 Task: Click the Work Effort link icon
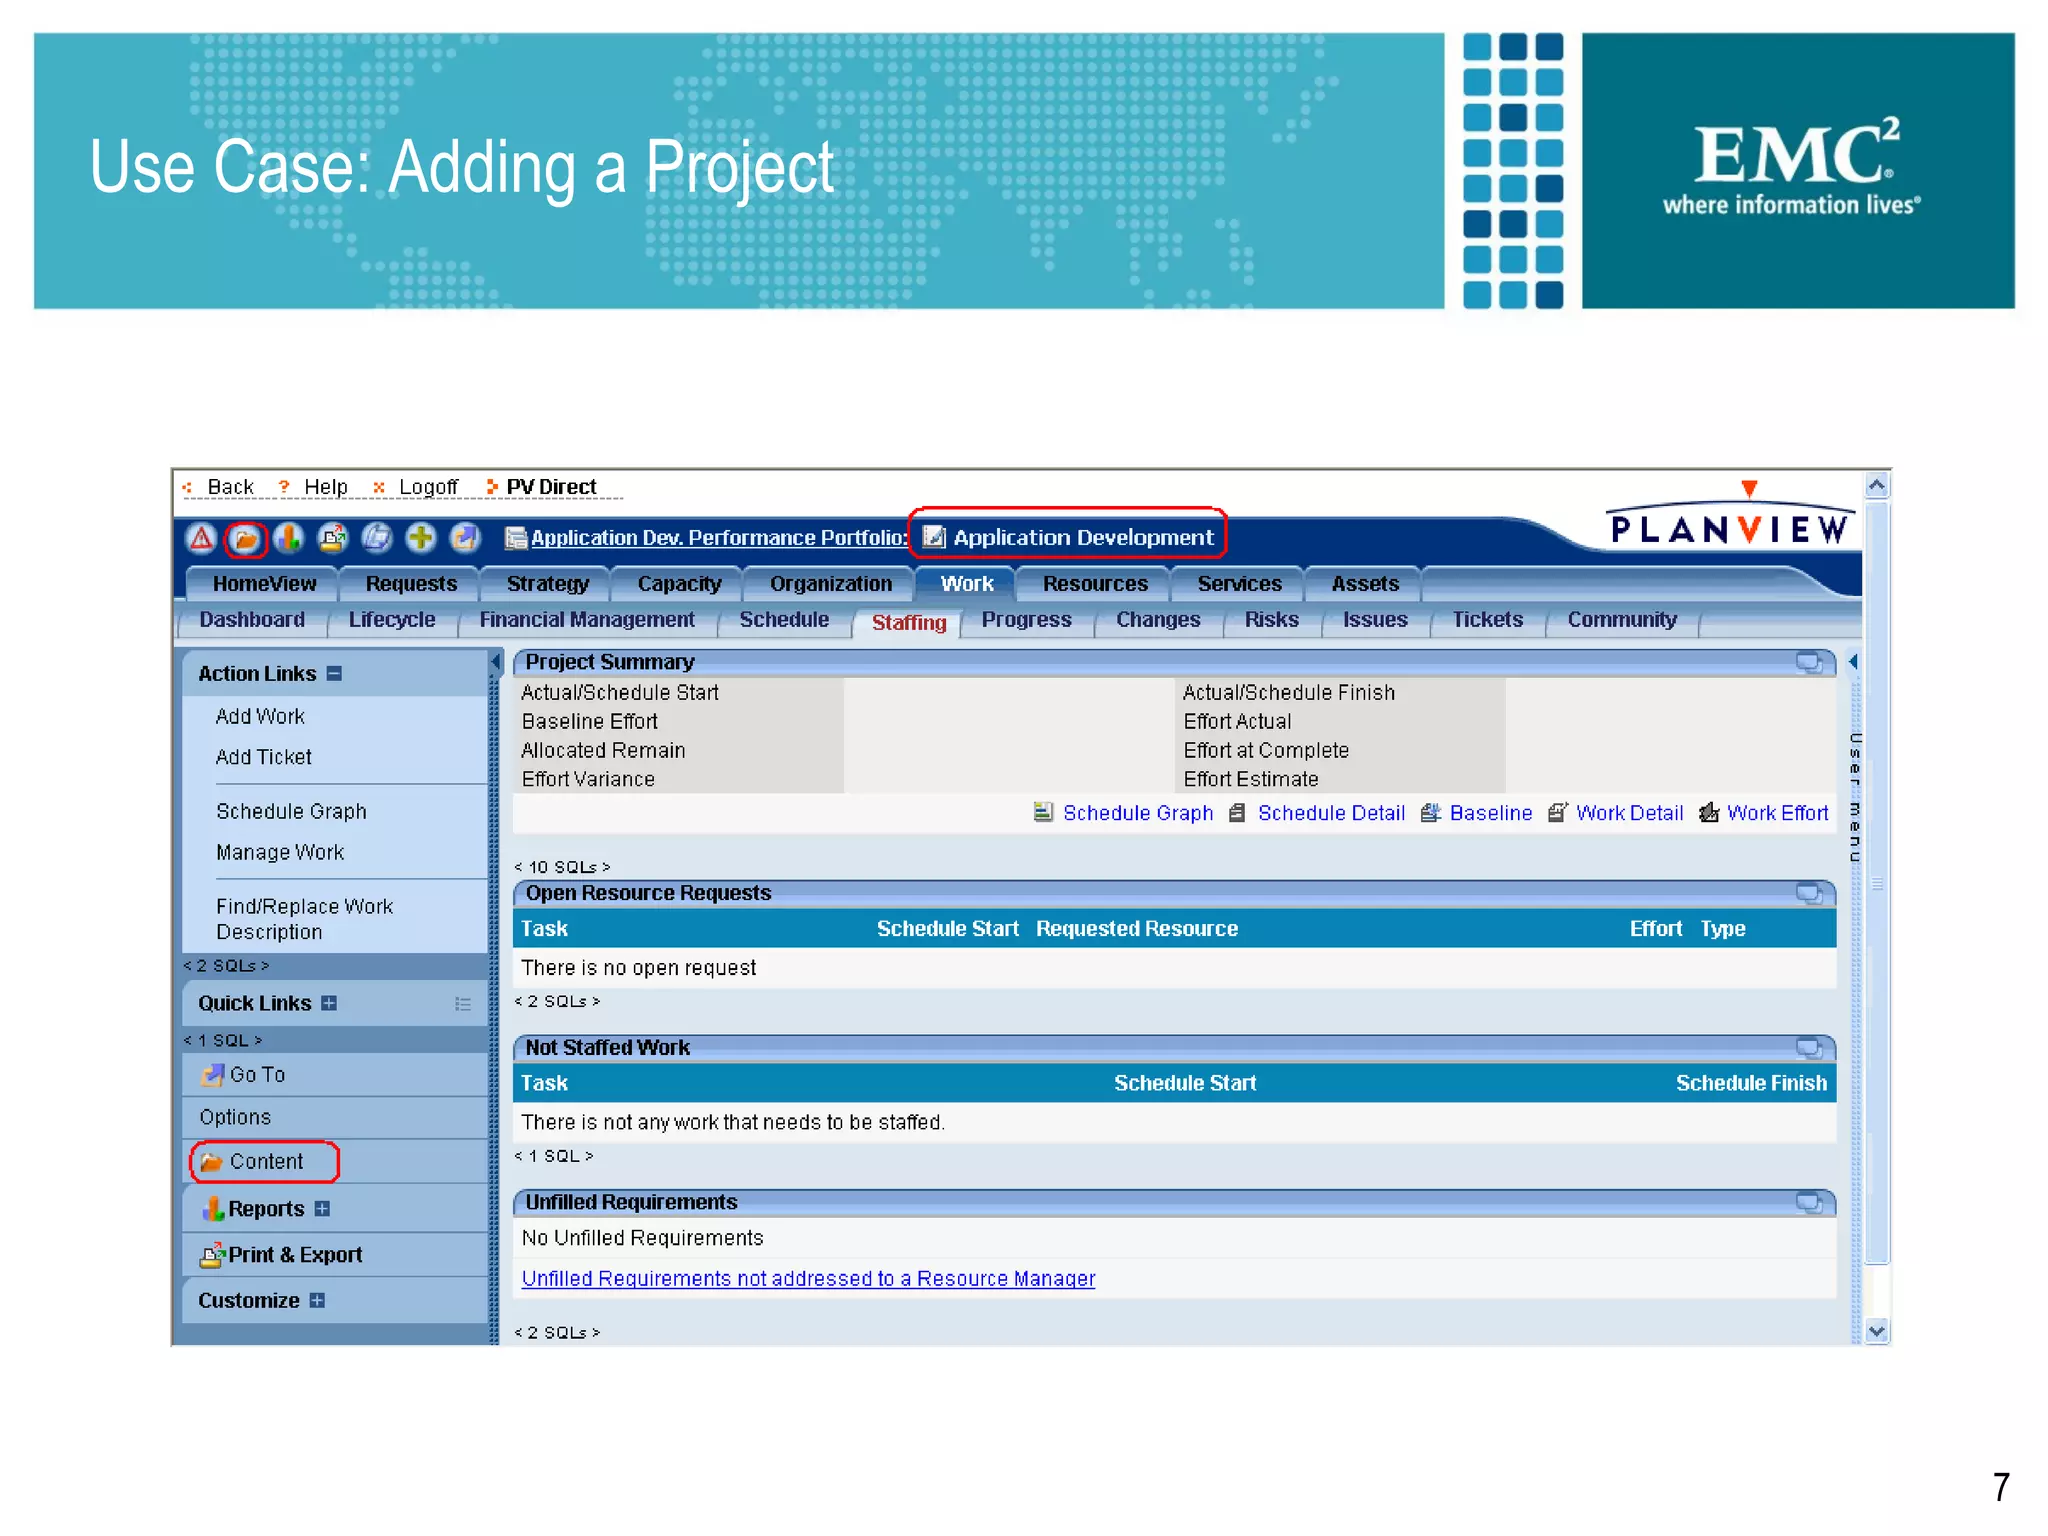(x=1709, y=813)
